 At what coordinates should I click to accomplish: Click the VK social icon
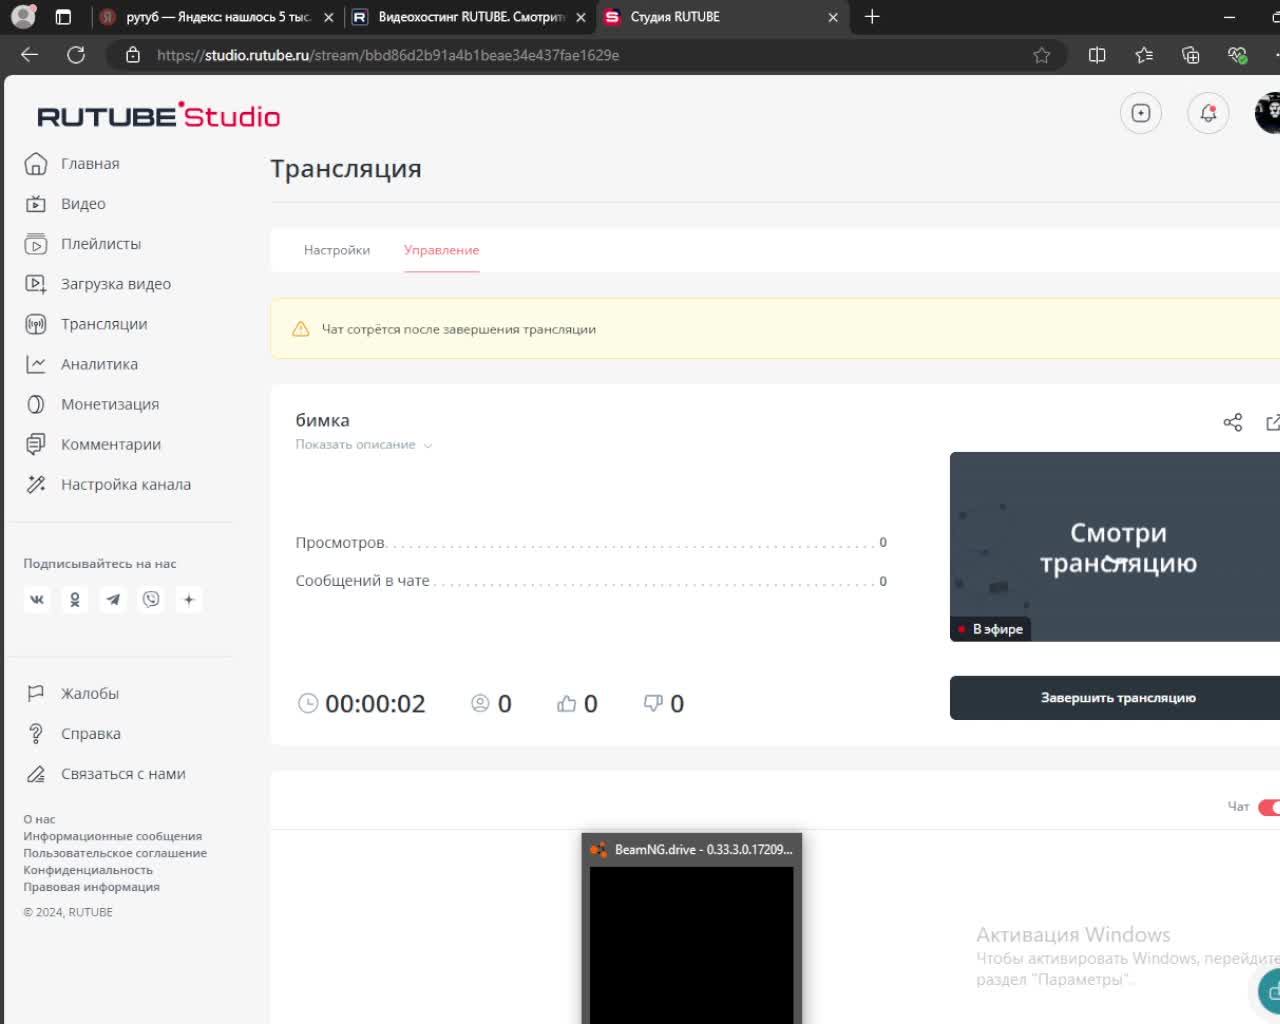[37, 599]
